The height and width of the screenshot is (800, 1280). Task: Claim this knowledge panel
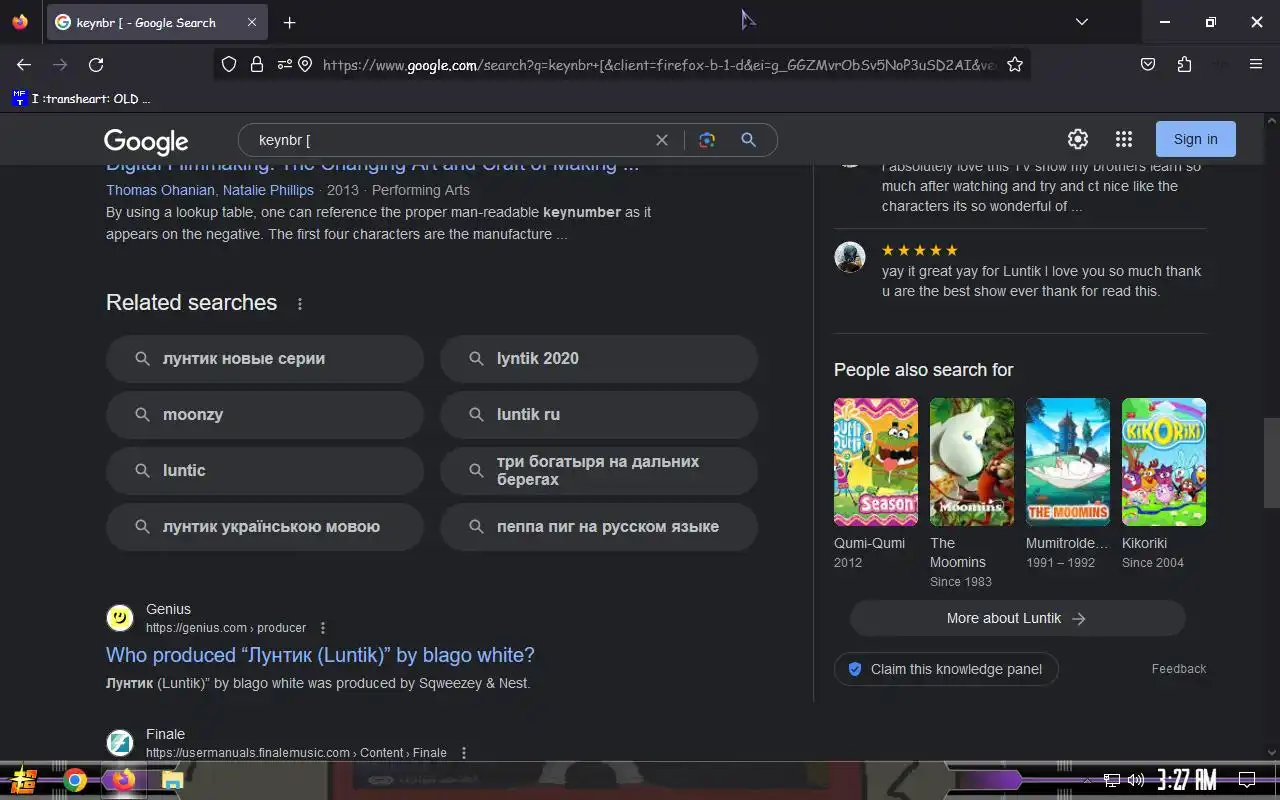click(946, 669)
